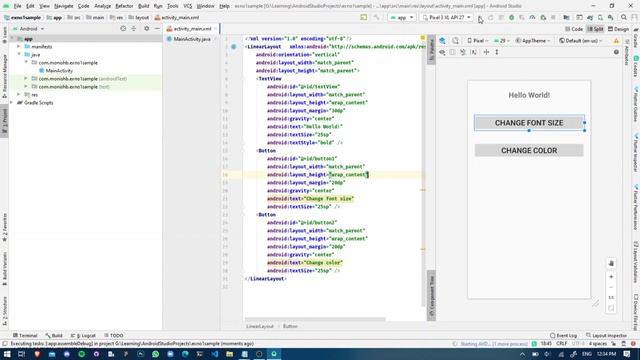
Task: Click orientation for preview icon
Action: pos(456,40)
